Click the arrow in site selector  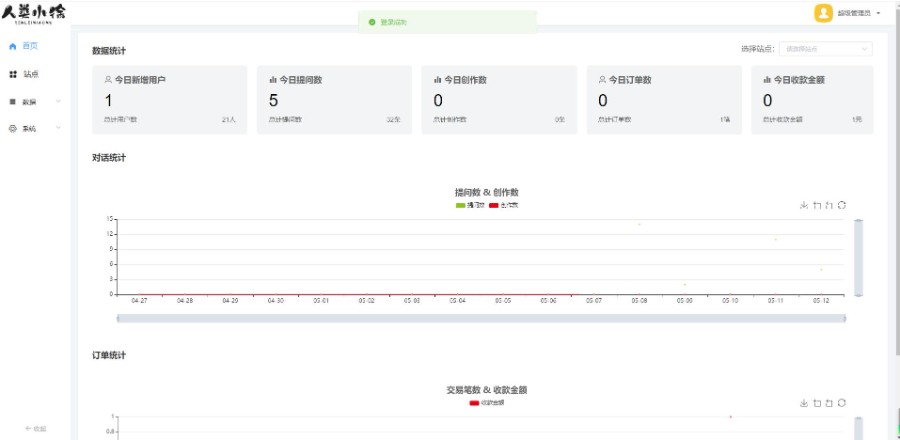coord(864,49)
